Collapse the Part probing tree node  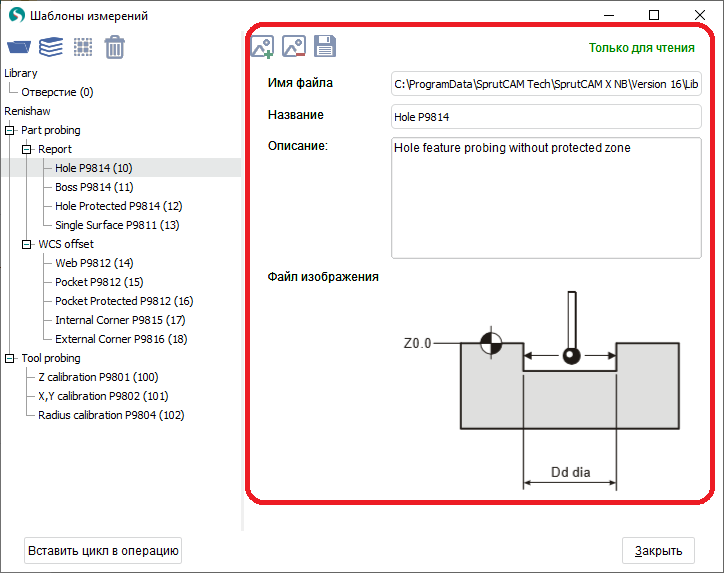10,130
